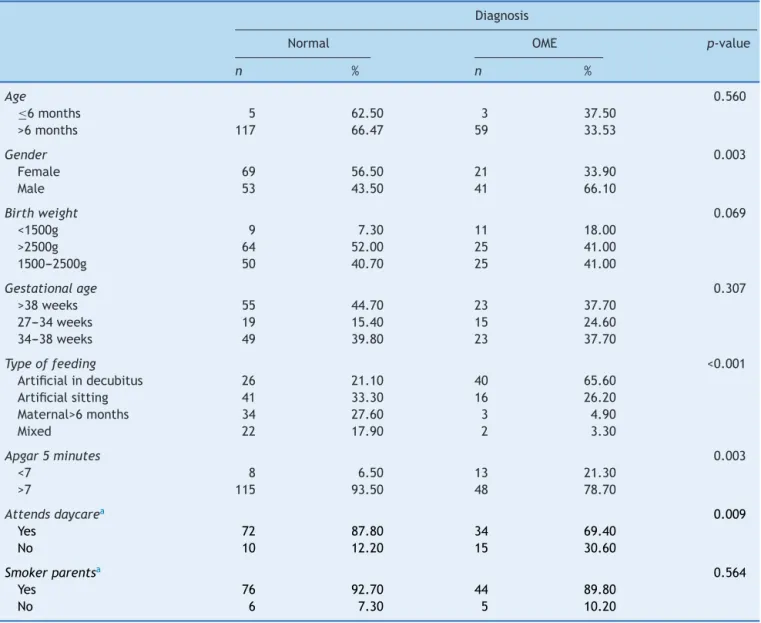Click the 'Diagnosis' column header
The width and height of the screenshot is (761, 623).
(501, 16)
